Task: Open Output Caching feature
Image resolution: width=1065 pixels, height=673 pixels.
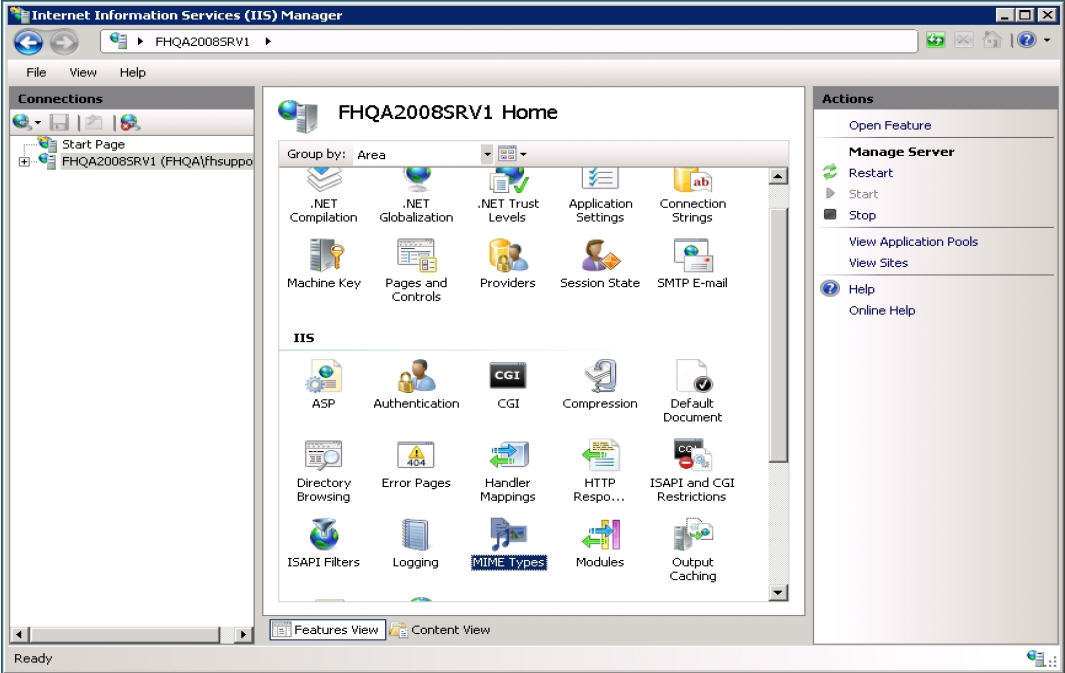Action: 692,550
